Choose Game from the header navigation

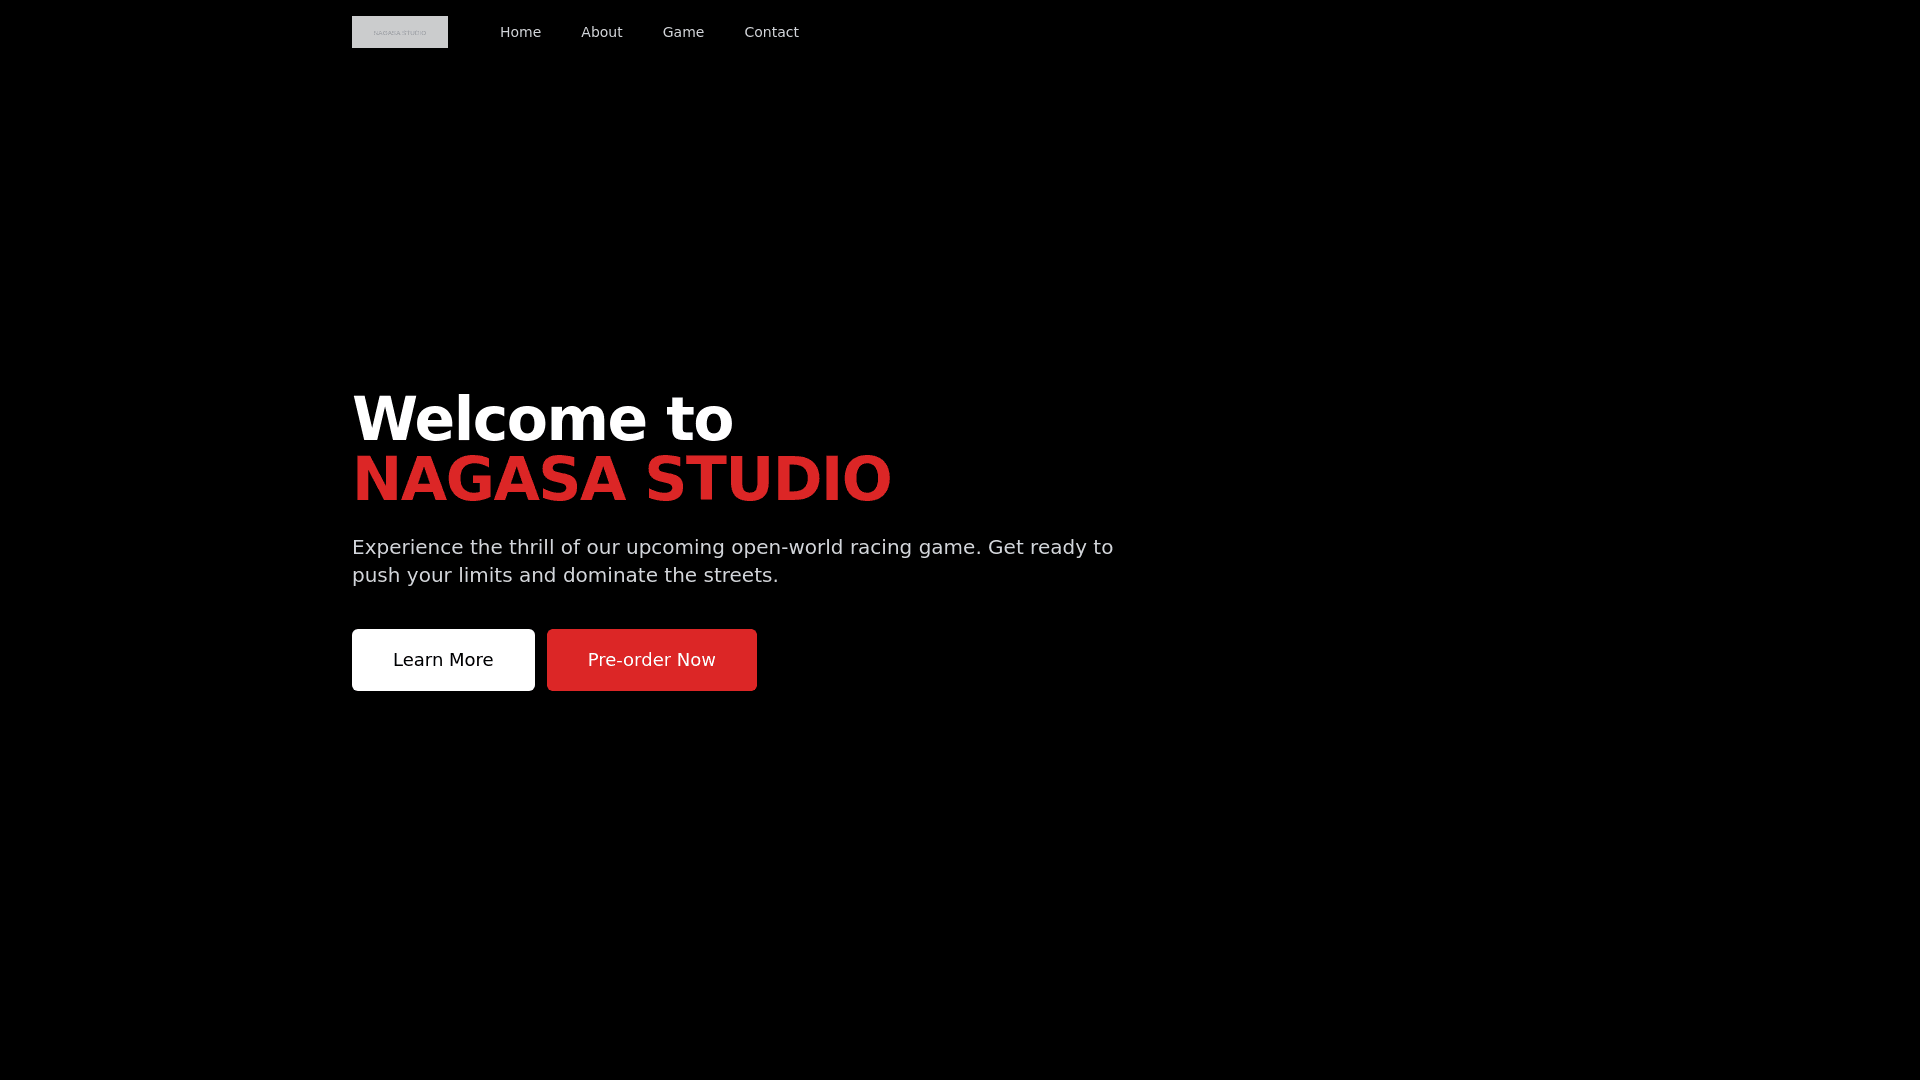(683, 32)
